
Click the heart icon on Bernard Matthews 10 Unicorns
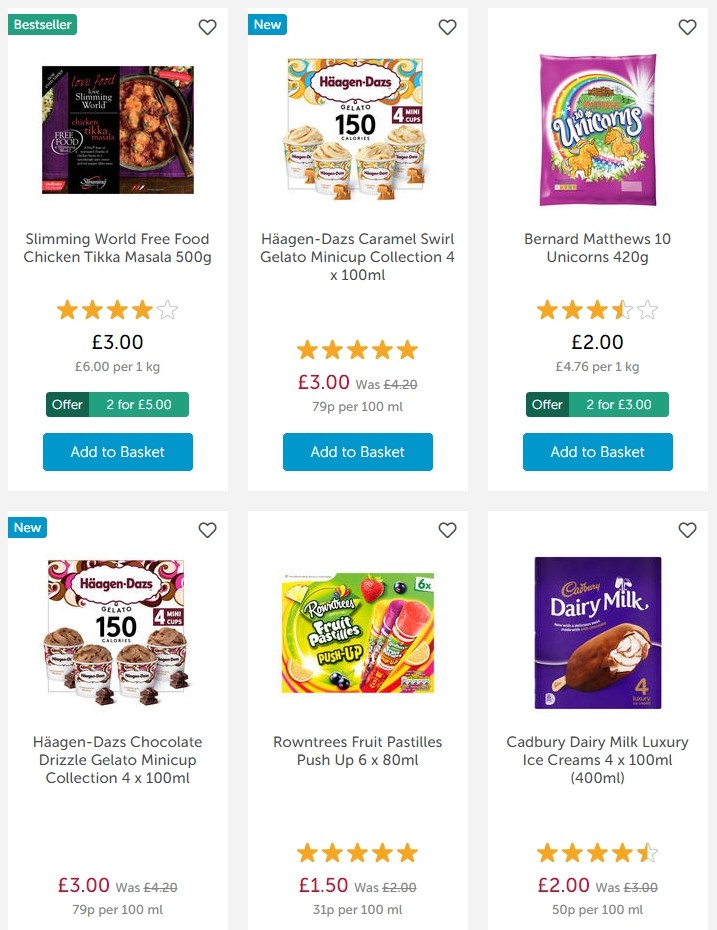coord(687,27)
